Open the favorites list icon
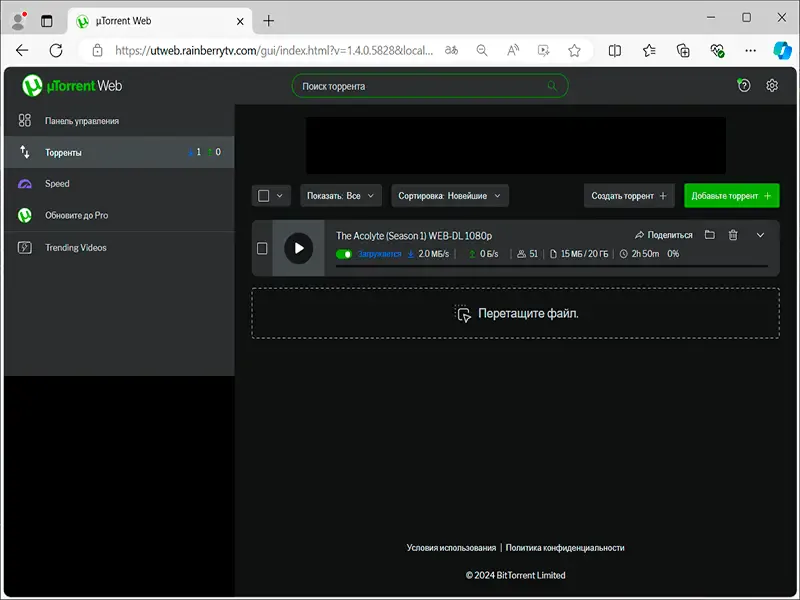 [649, 51]
